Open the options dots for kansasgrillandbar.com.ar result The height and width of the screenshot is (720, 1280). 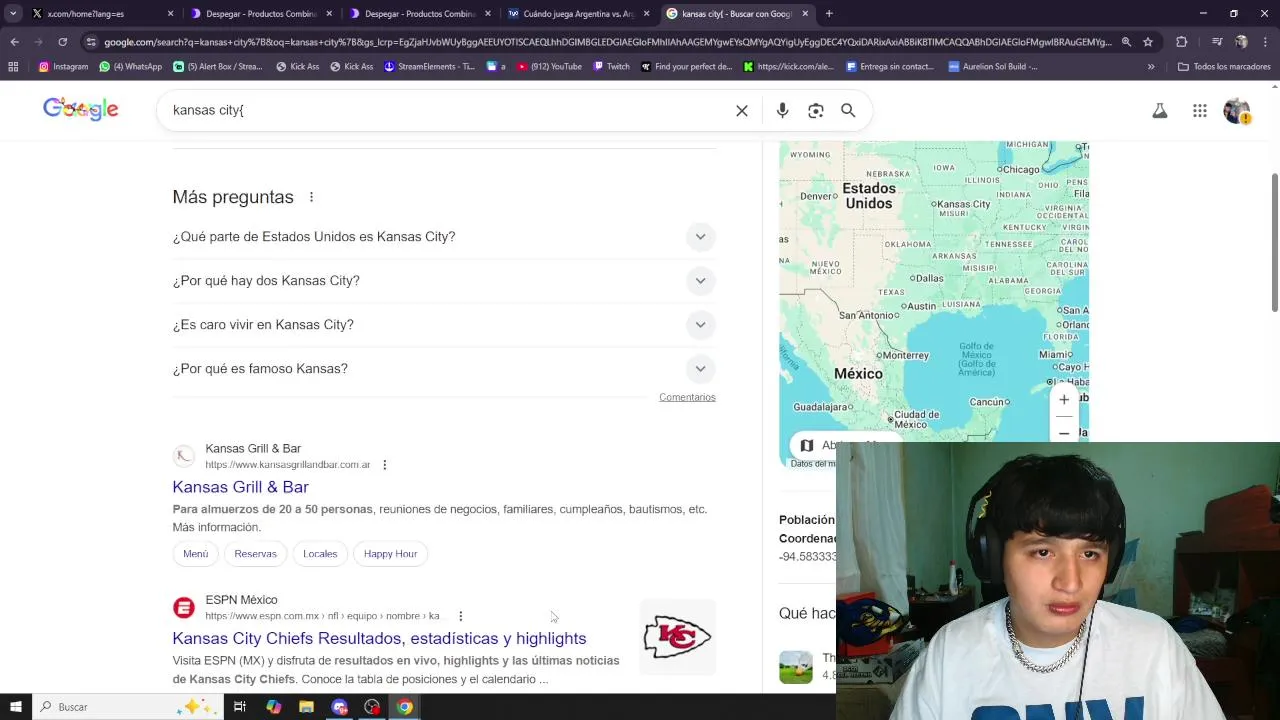pyautogui.click(x=384, y=465)
